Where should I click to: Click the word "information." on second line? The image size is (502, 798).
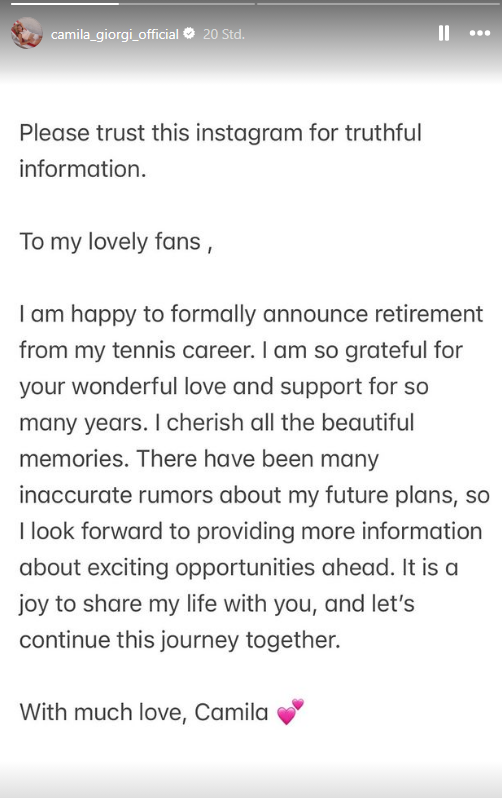tap(82, 169)
